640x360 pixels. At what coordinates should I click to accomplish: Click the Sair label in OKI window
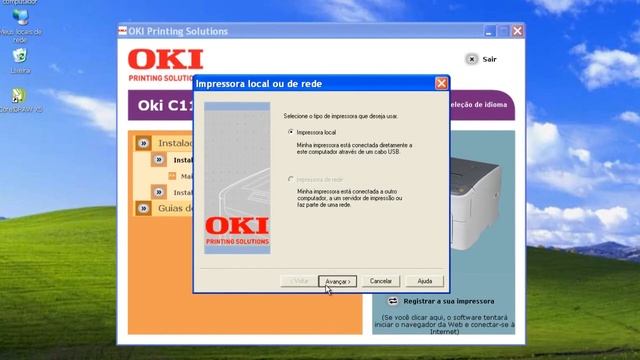[x=489, y=60]
